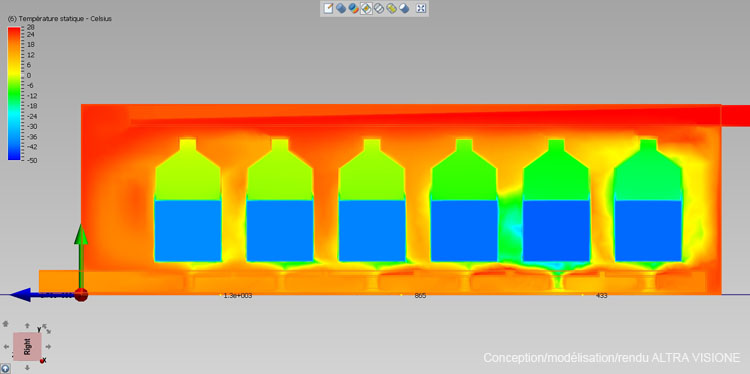Click the 1.3e+003 ruler label

[x=238, y=296]
